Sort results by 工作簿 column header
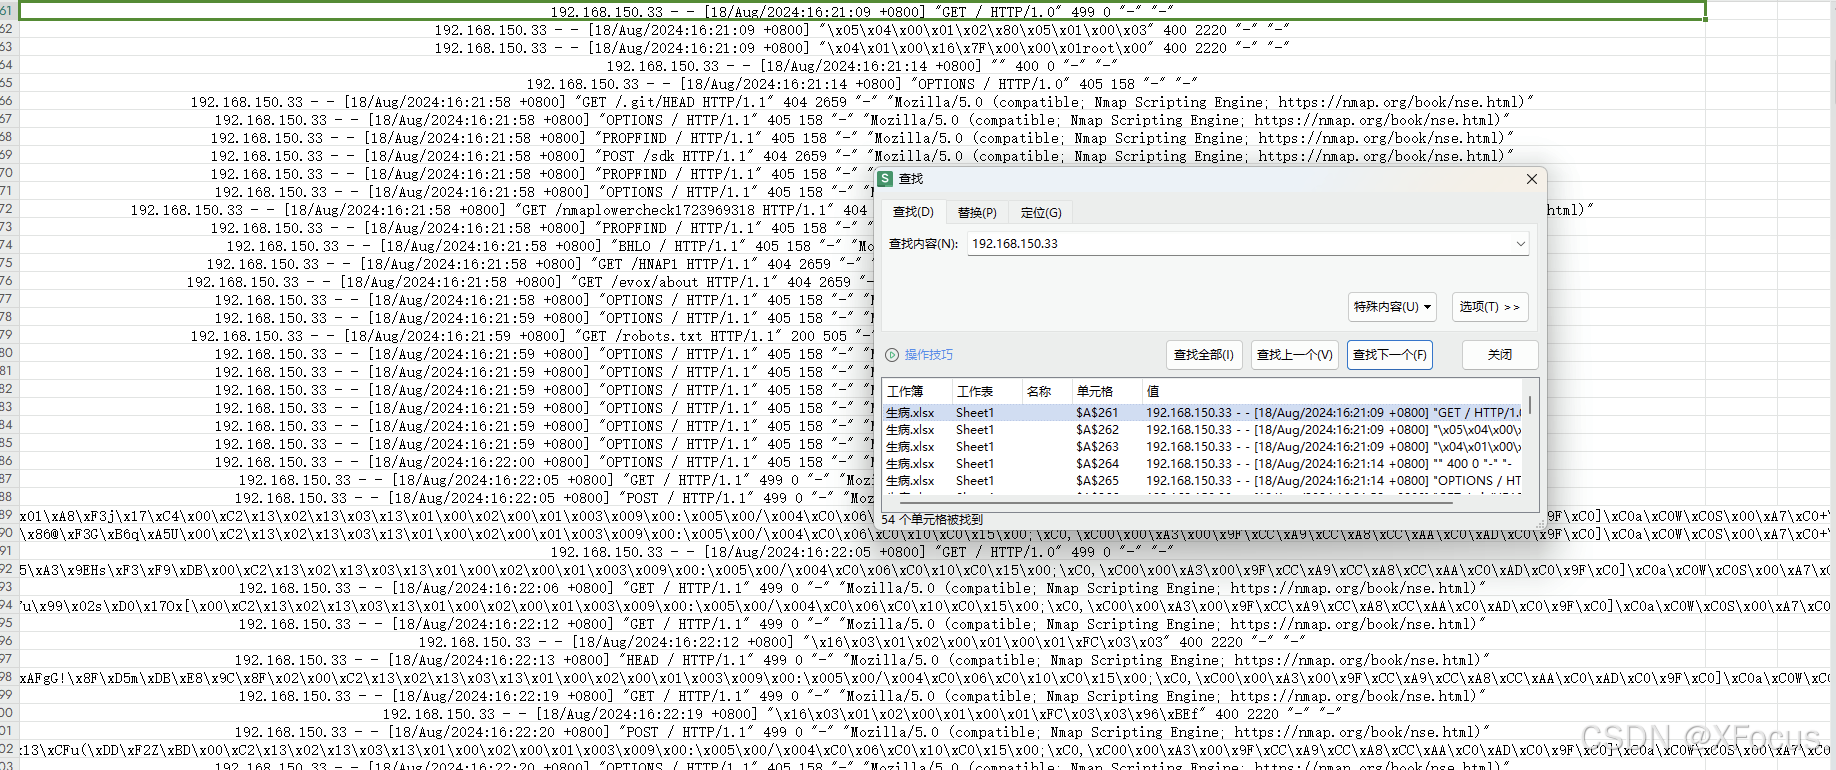 tap(915, 392)
